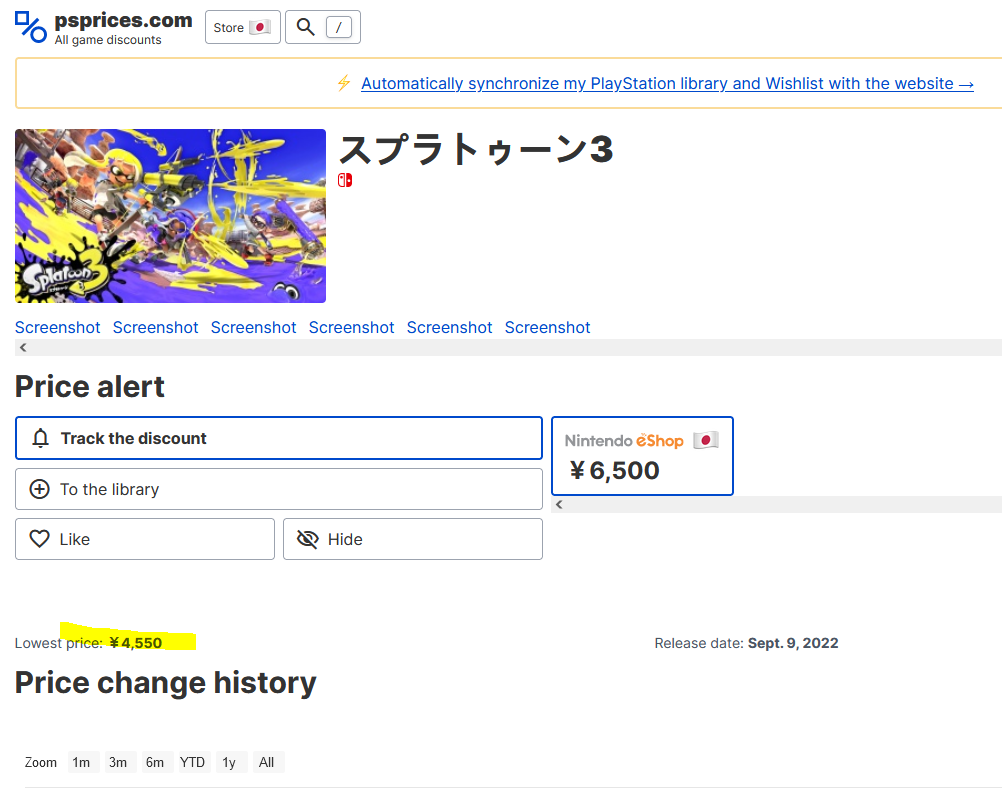The image size is (1002, 796).
Task: Click the crossed-eye icon on Hide
Action: tap(307, 539)
